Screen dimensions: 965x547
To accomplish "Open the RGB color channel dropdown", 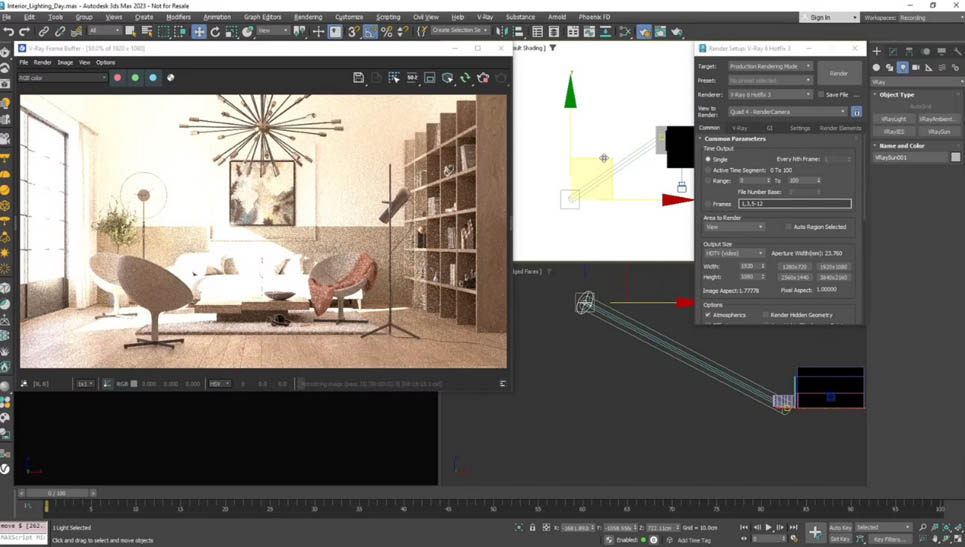I will point(62,78).
